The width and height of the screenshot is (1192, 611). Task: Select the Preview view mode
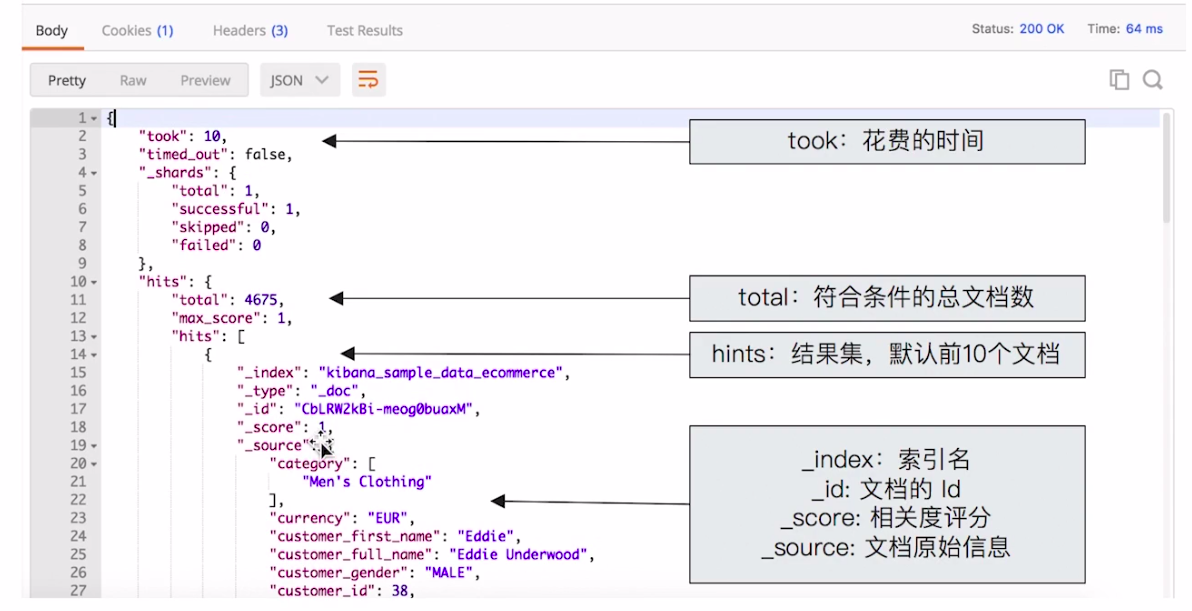[205, 81]
